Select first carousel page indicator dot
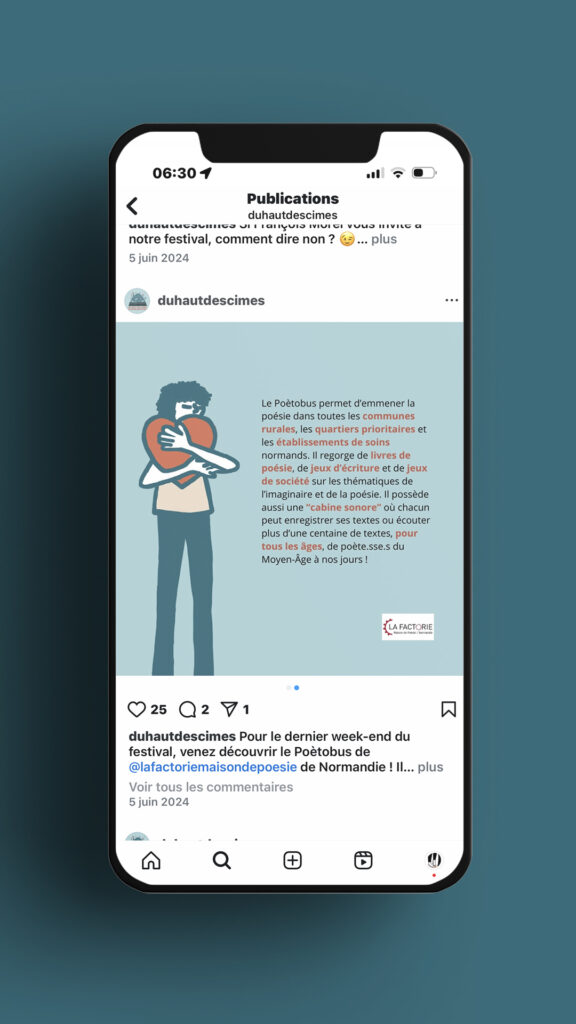Viewport: 576px width, 1024px height. click(x=289, y=688)
